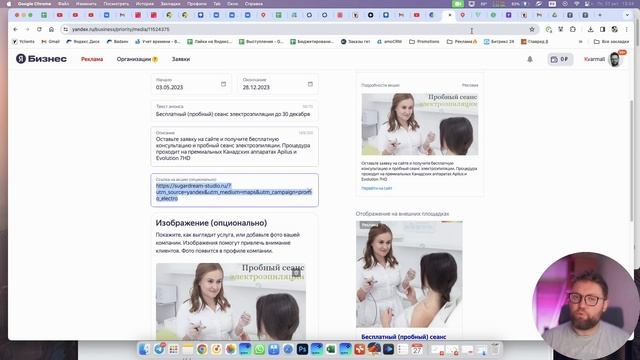Click the Яндекс Бизнес logo
This screenshot has width=640, height=360.
point(41,59)
